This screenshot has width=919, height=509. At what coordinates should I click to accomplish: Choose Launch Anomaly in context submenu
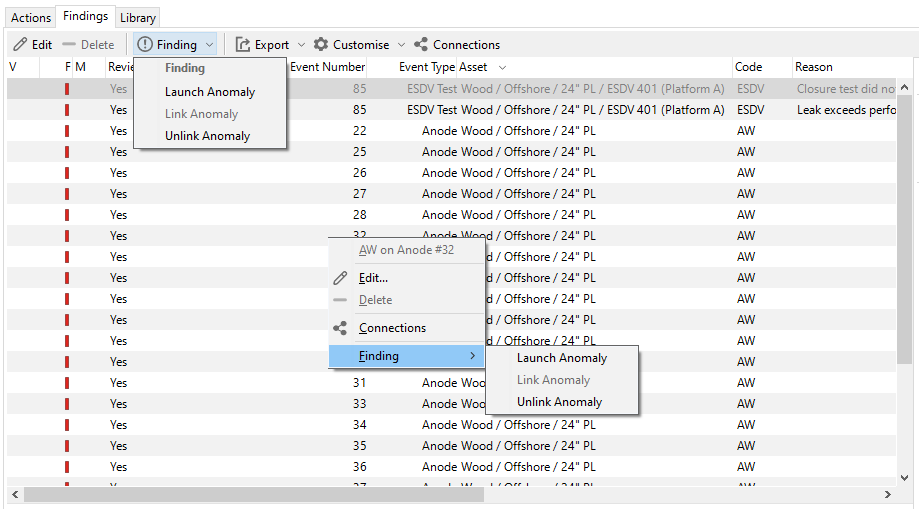(561, 358)
